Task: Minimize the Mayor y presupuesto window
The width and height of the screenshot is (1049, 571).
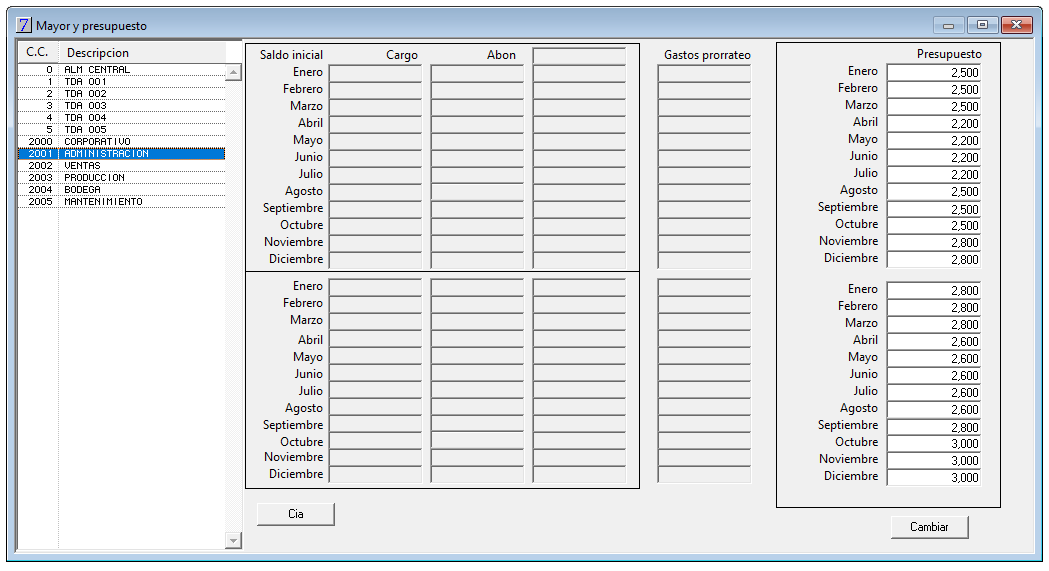Action: [948, 25]
